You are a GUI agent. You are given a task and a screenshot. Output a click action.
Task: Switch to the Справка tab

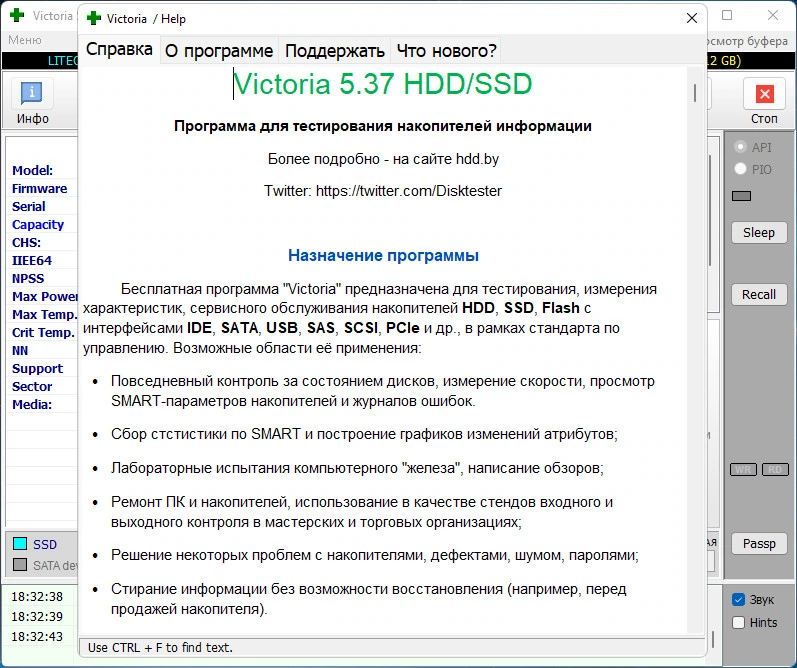point(119,49)
